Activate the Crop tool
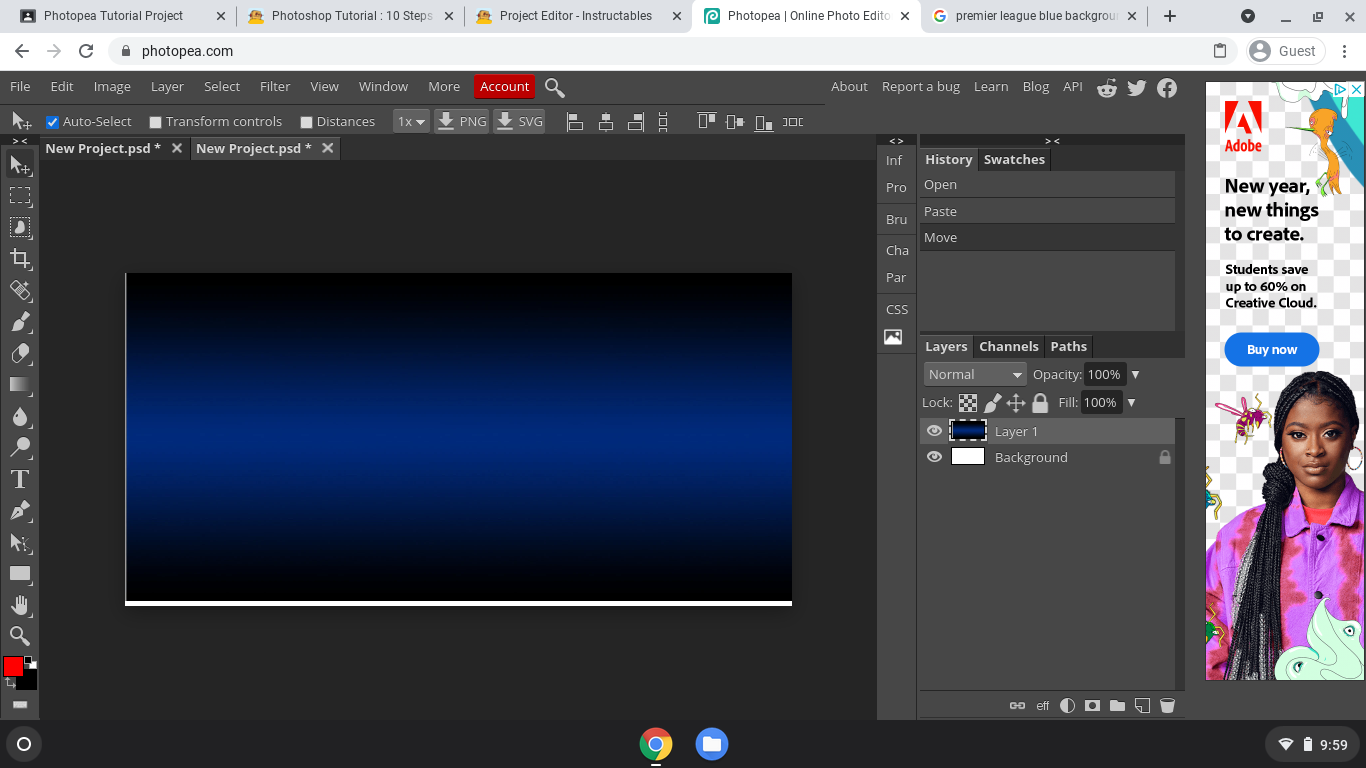 [x=20, y=259]
